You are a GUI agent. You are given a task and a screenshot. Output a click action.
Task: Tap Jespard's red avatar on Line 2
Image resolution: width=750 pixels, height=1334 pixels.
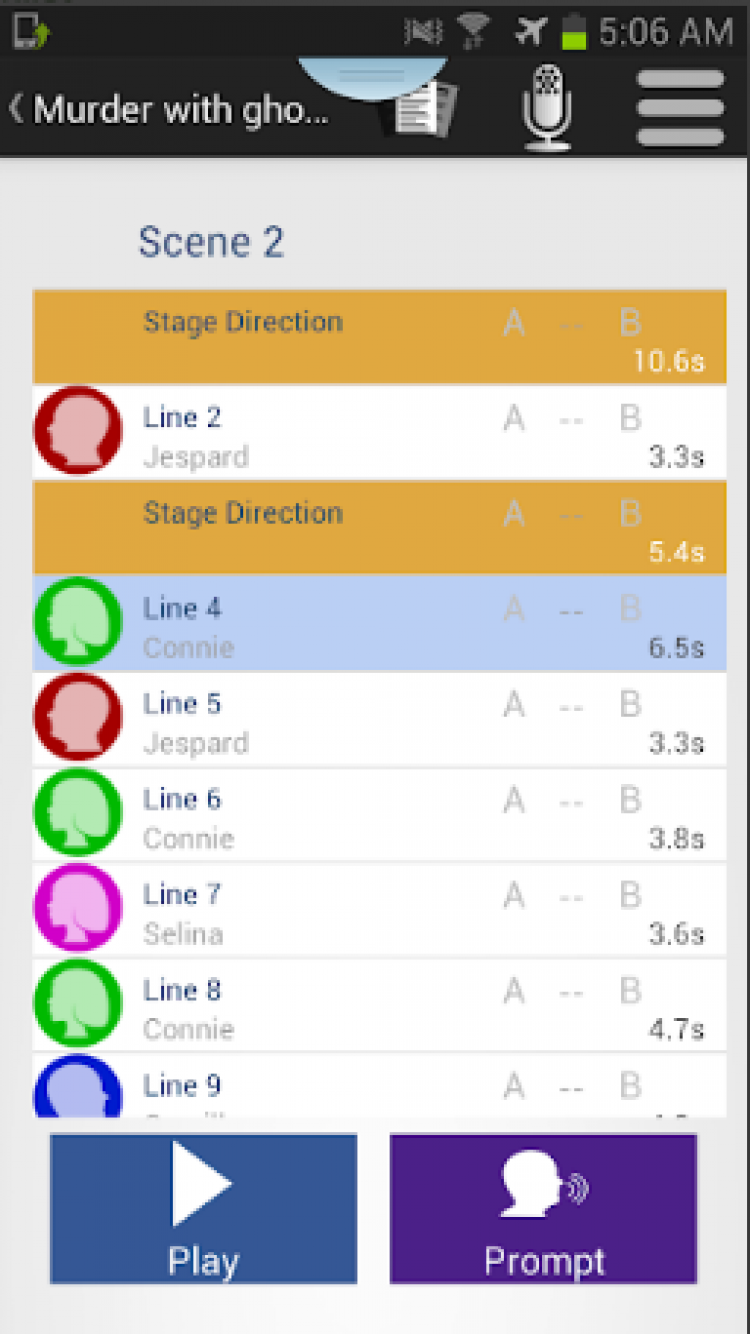point(77,431)
